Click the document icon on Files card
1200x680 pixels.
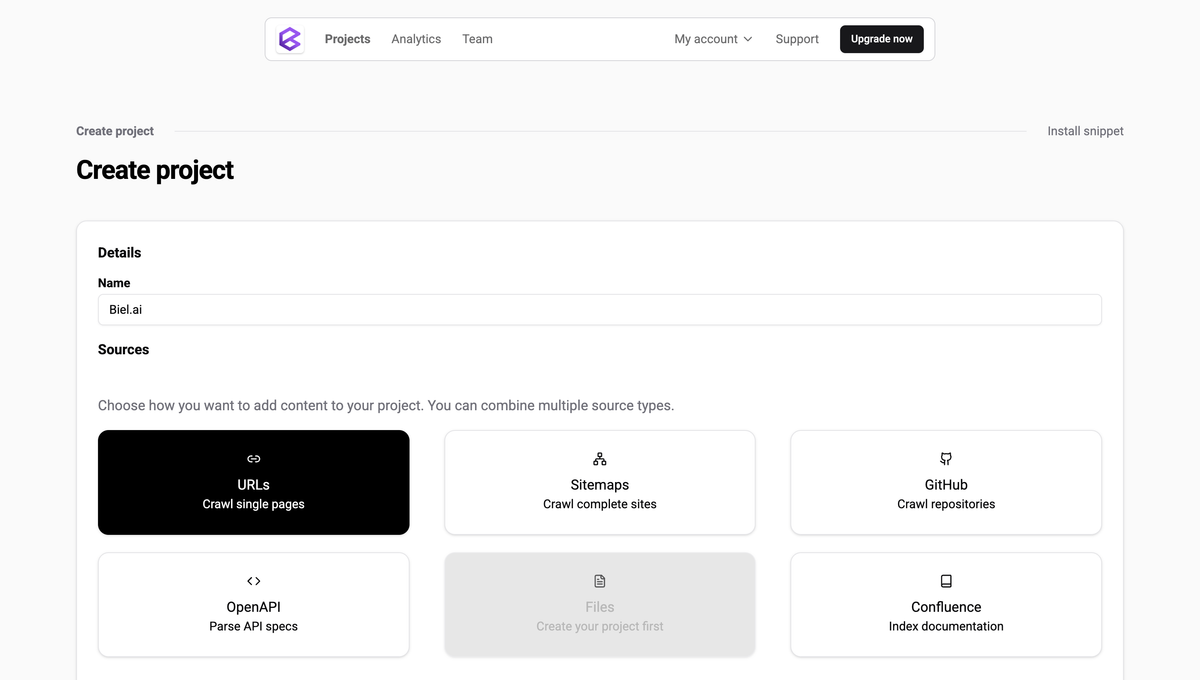click(x=599, y=580)
